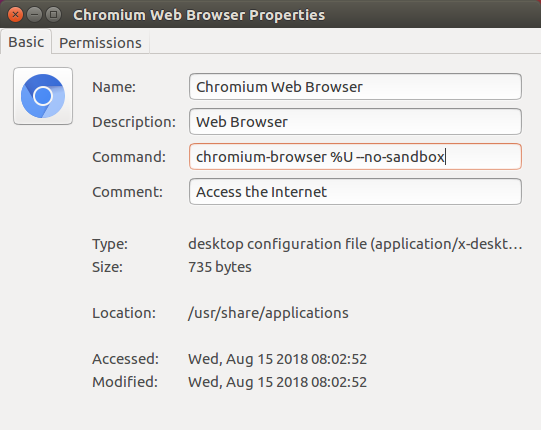541x430 pixels.
Task: Click the Command field containing chromium-browser
Action: [355, 157]
